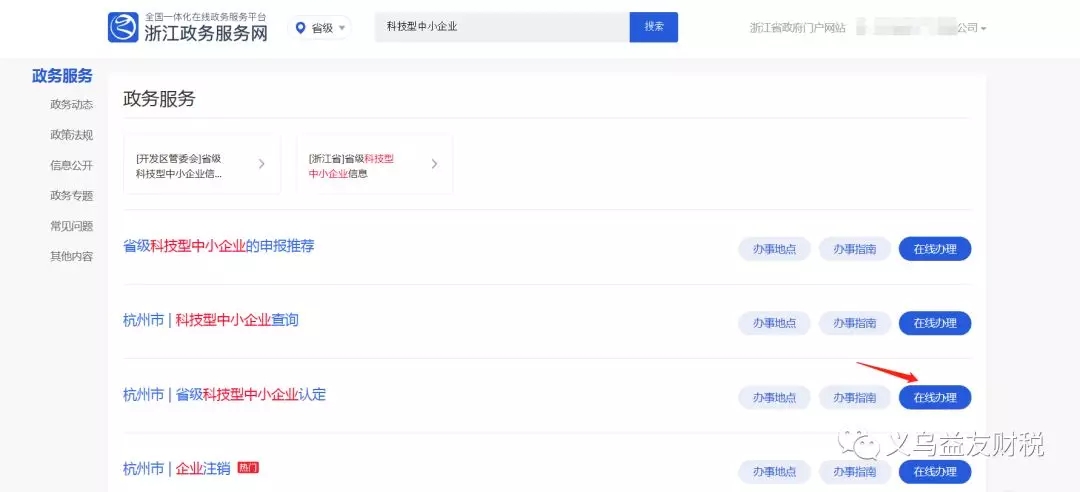1080x492 pixels.
Task: Click 办事地点 for 杭州市科技型中小企业查询
Action: (x=774, y=323)
